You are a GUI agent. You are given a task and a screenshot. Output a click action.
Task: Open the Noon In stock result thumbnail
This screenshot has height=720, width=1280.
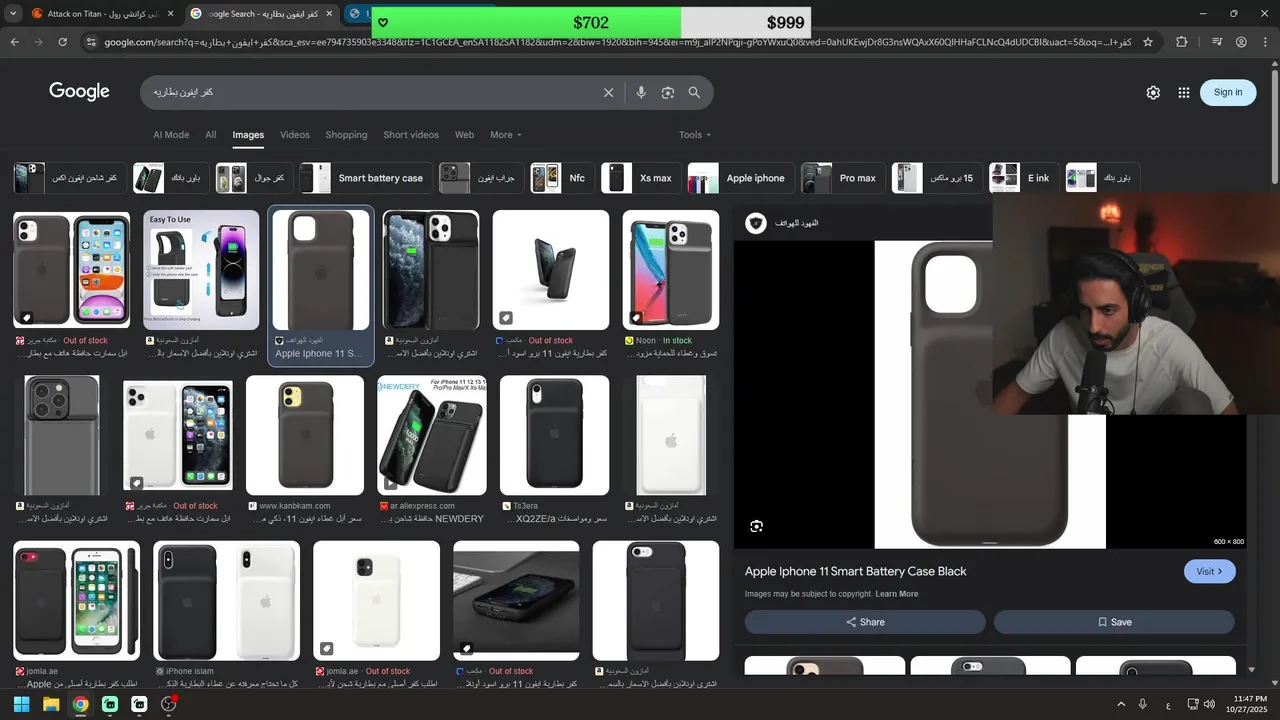coord(670,270)
